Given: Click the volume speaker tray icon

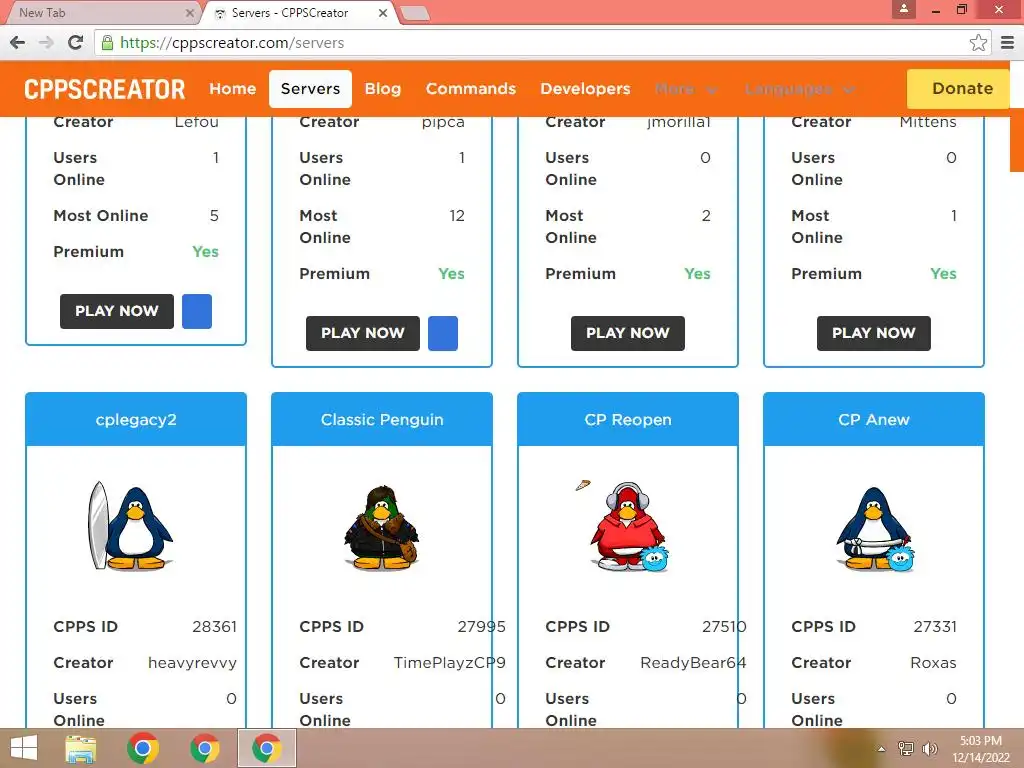Looking at the screenshot, I should pos(929,749).
